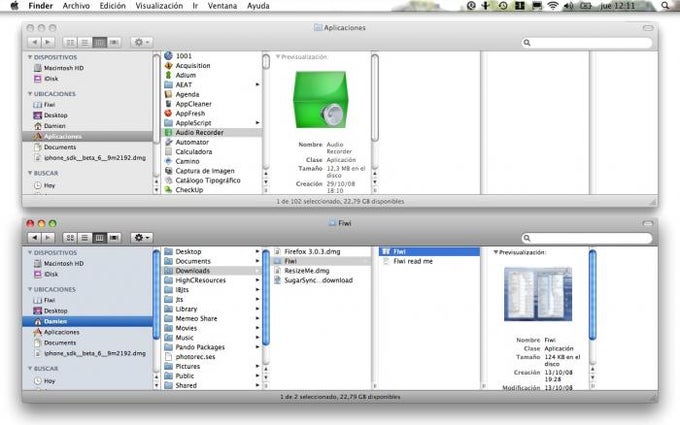Screen dimensions: 680x425
Task: Collapse DISPOSITIVOS section in Aplicaciones window sidebar
Action: [x=30, y=57]
